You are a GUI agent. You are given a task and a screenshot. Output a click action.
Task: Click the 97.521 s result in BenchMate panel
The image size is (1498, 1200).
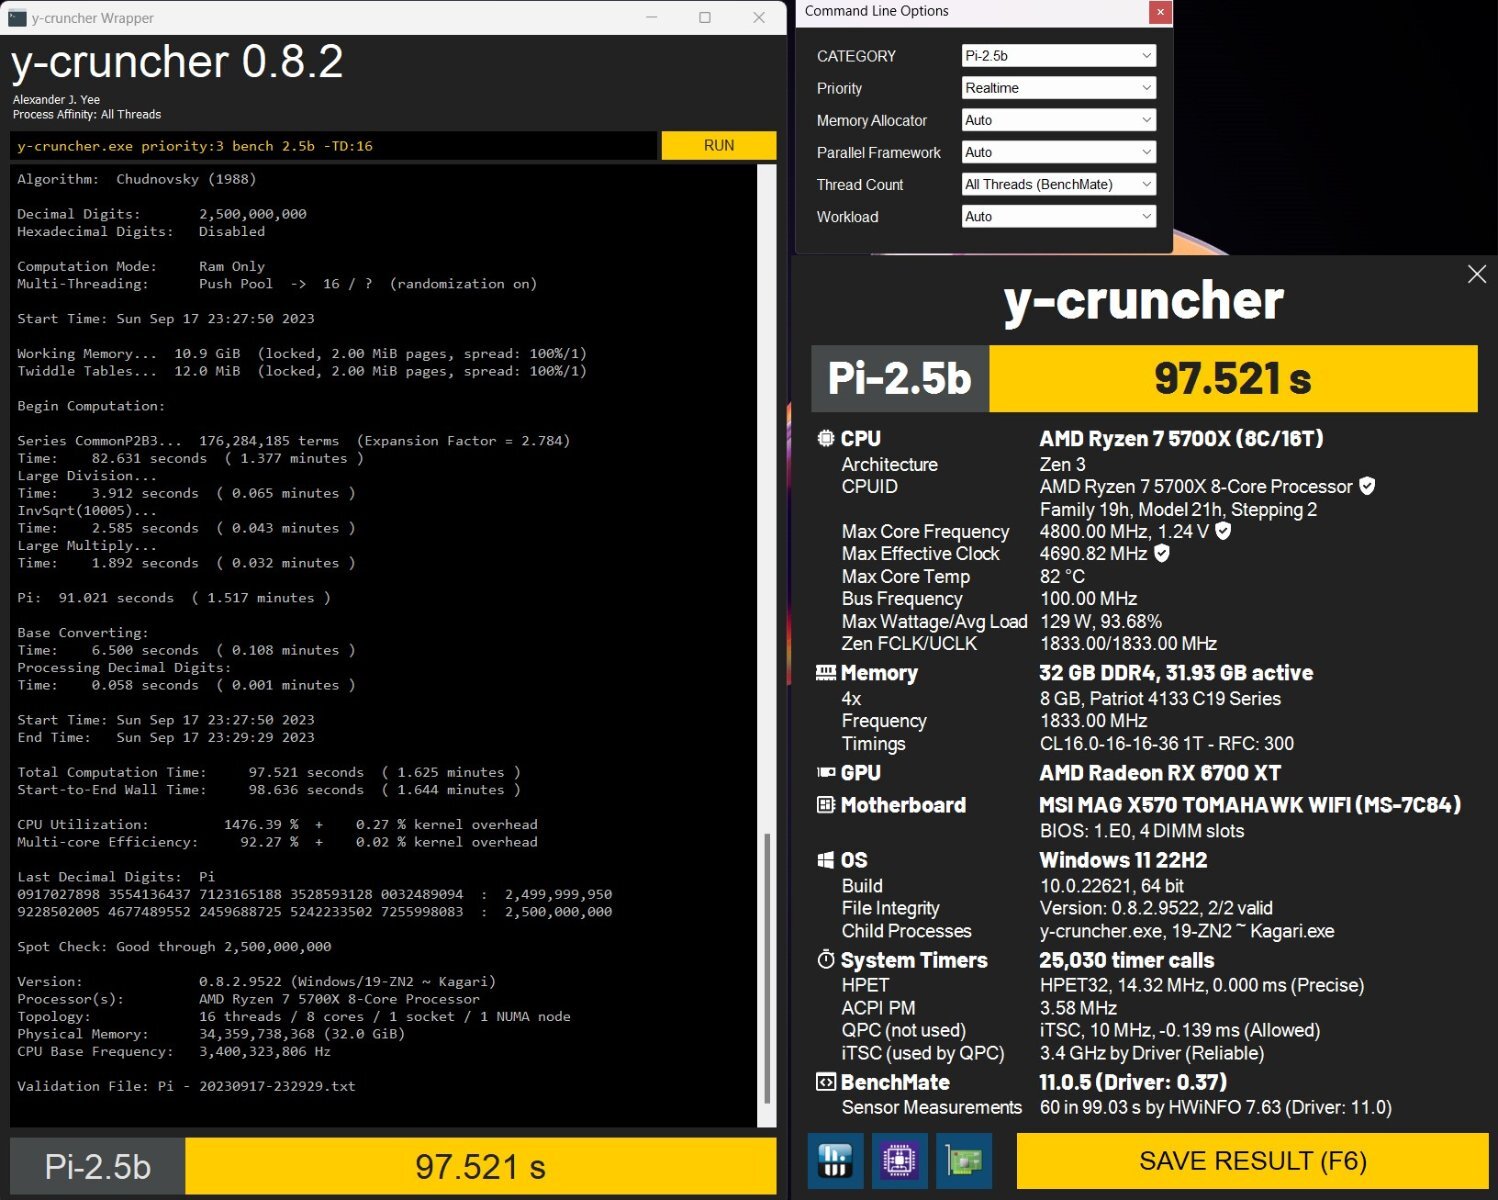coord(1233,379)
